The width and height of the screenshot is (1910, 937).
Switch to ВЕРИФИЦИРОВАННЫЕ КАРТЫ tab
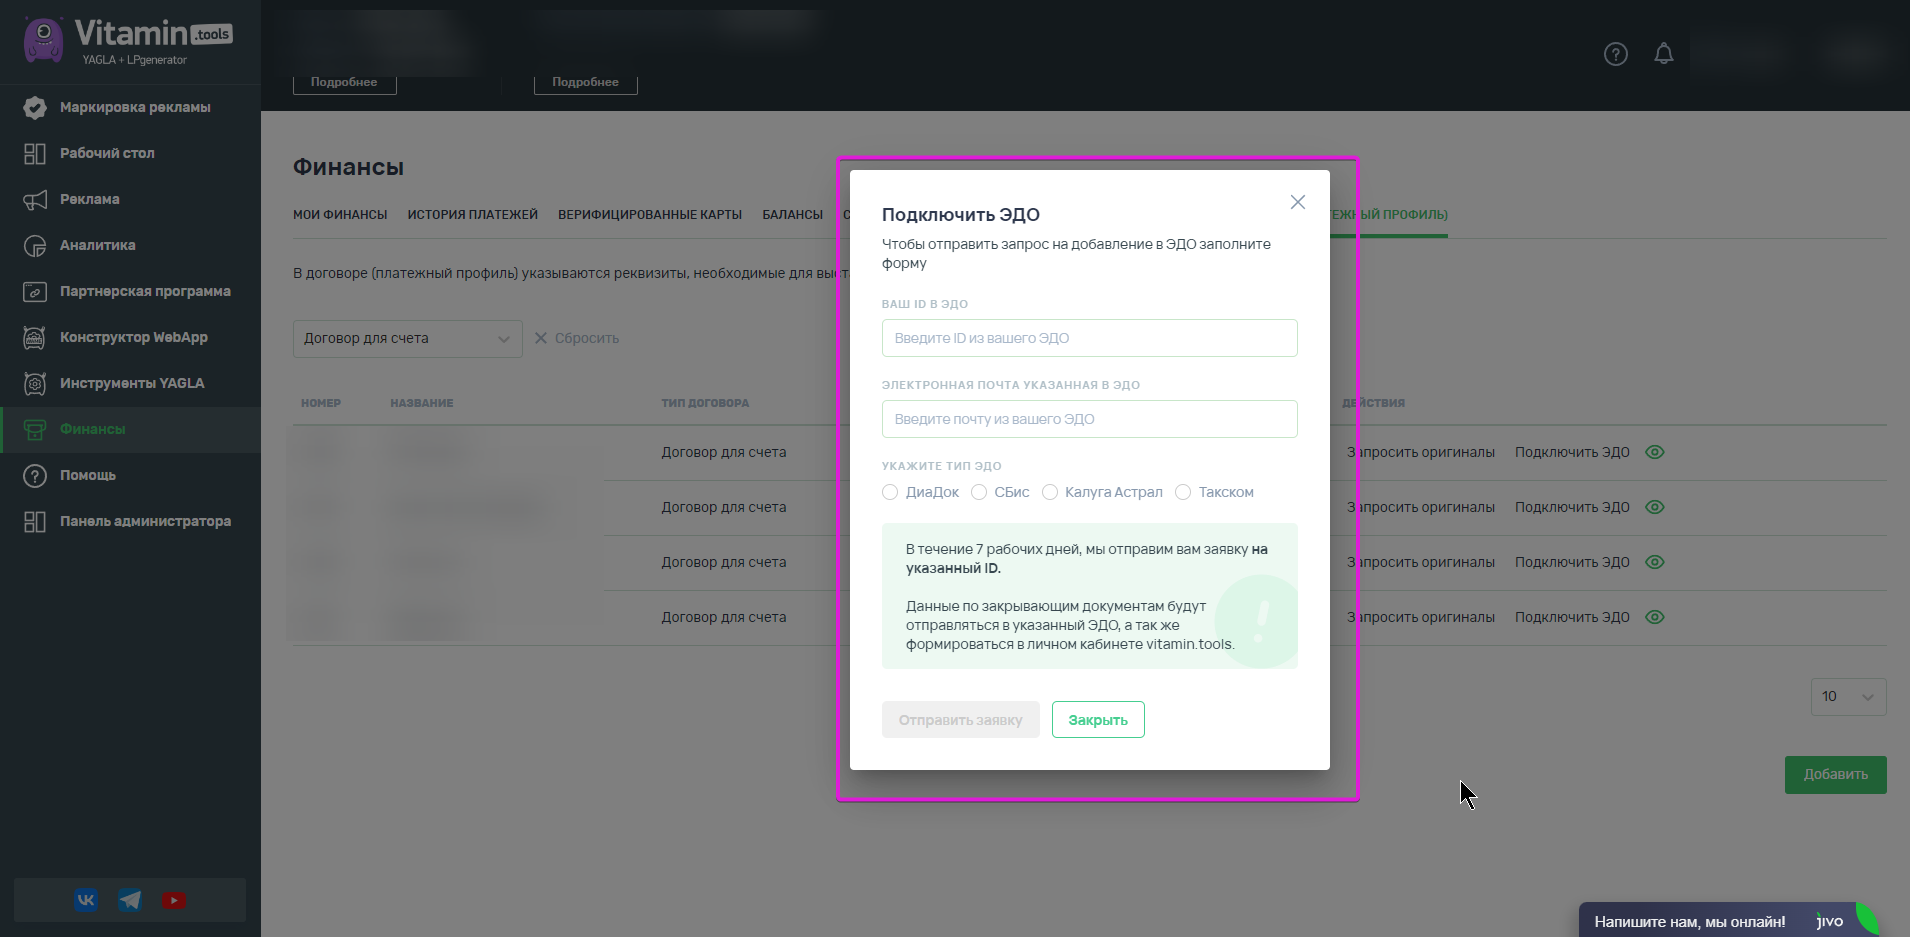pos(650,215)
